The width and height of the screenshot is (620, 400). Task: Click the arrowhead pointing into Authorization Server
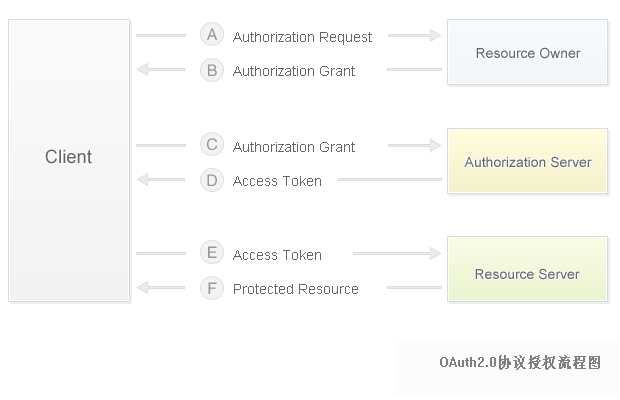point(435,146)
